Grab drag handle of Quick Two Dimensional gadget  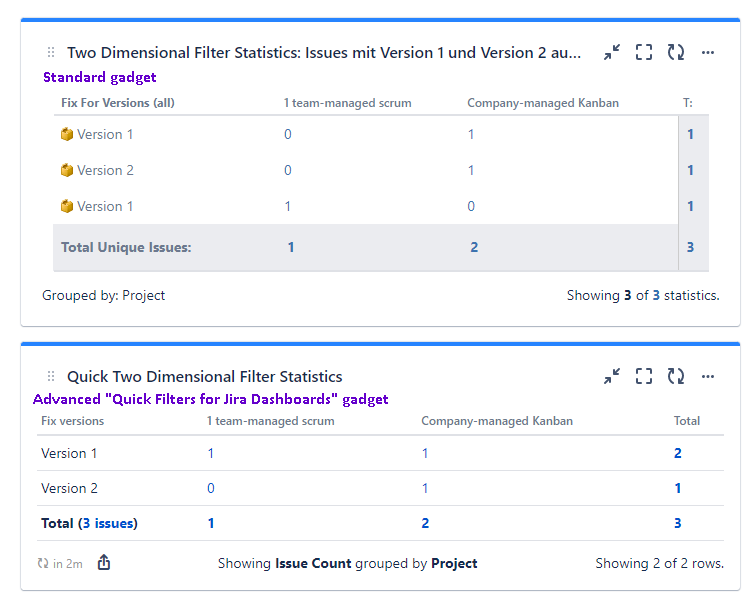pos(51,376)
